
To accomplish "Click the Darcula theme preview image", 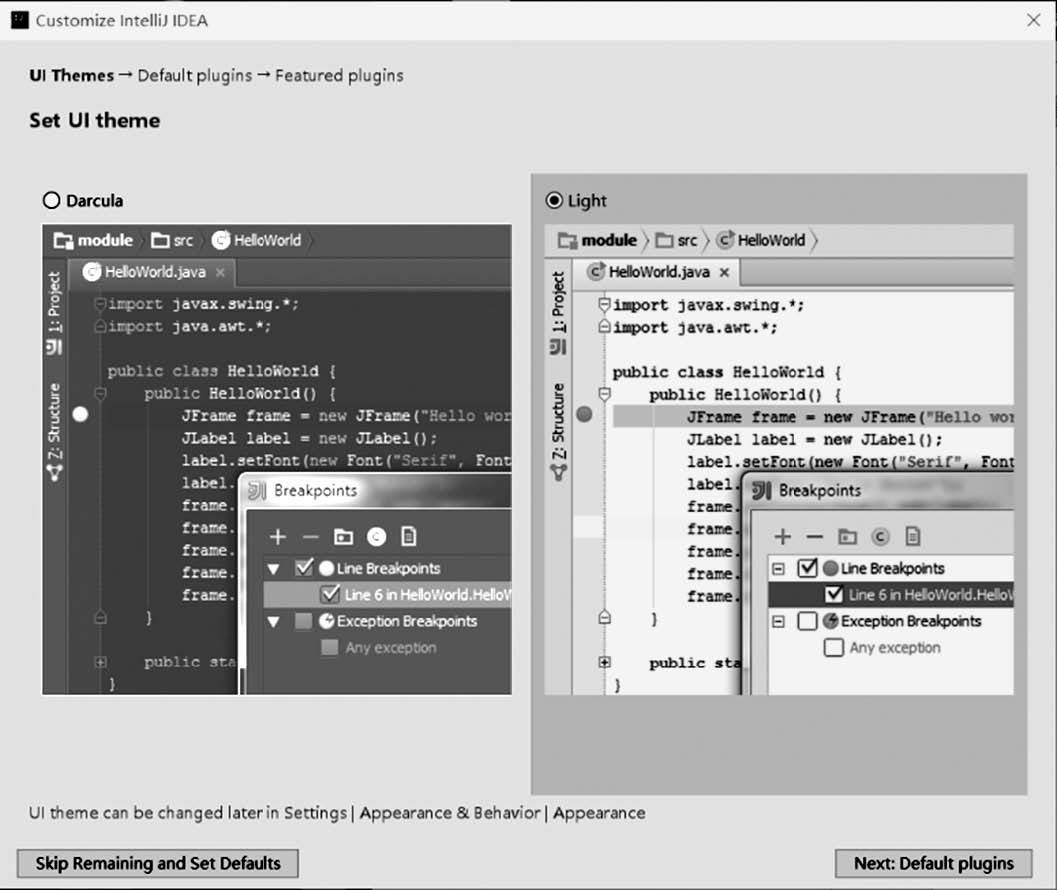I will 277,459.
